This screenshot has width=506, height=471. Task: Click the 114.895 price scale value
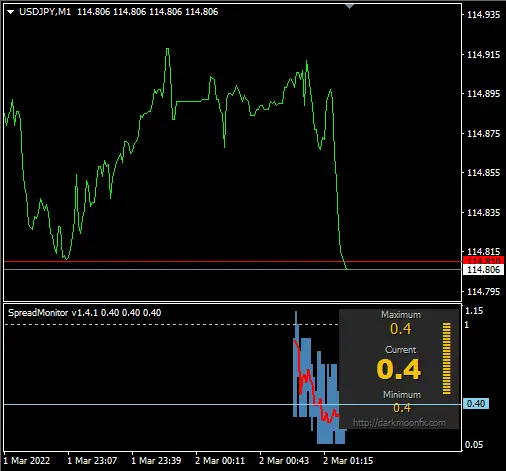point(483,94)
